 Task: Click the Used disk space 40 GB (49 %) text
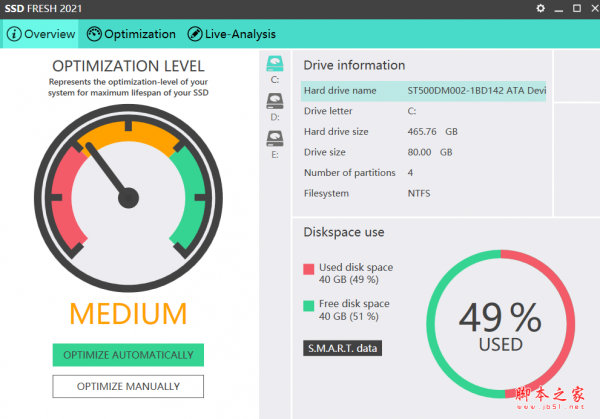pos(356,273)
